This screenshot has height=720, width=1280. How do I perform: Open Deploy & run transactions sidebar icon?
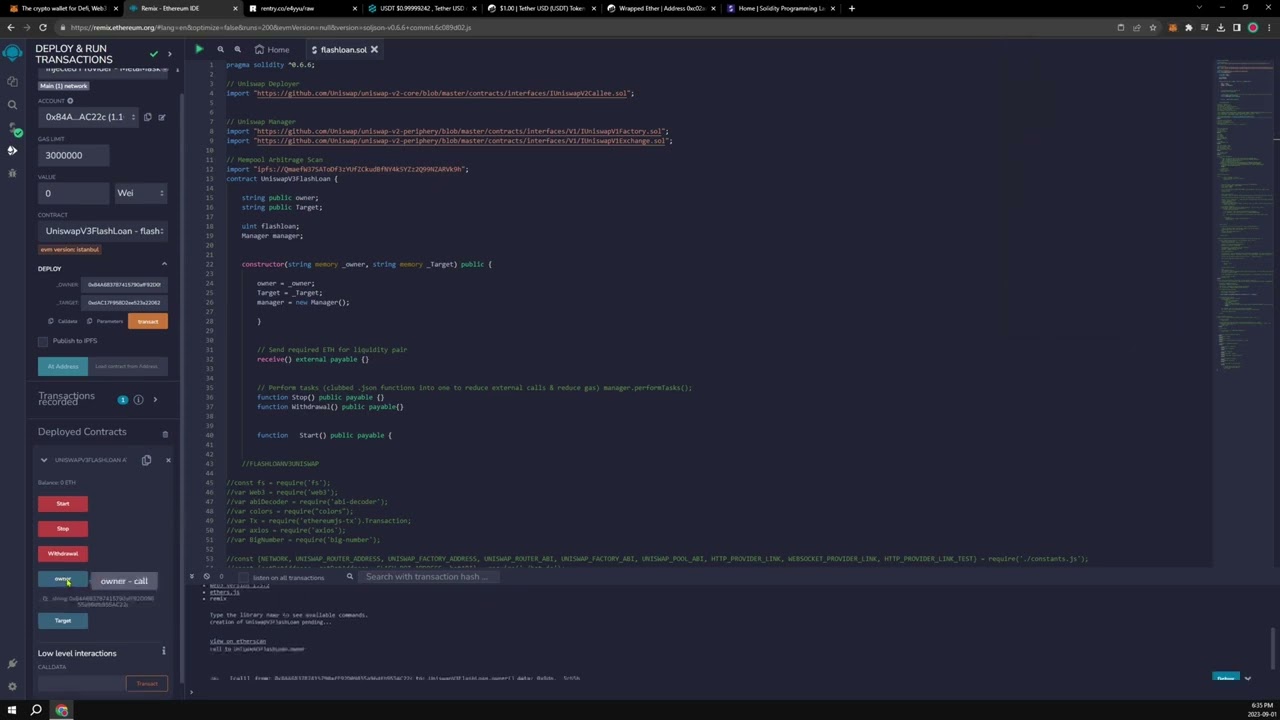click(x=12, y=150)
